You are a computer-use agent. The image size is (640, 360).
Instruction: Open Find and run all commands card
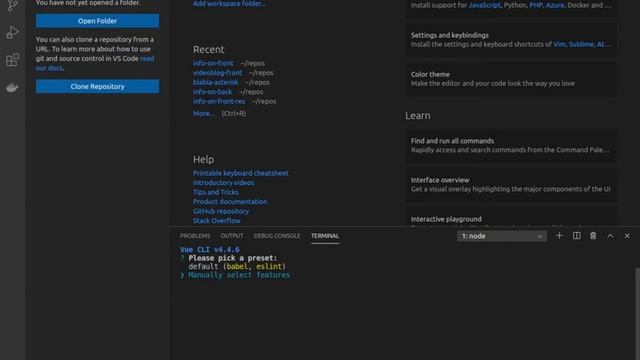[x=511, y=145]
